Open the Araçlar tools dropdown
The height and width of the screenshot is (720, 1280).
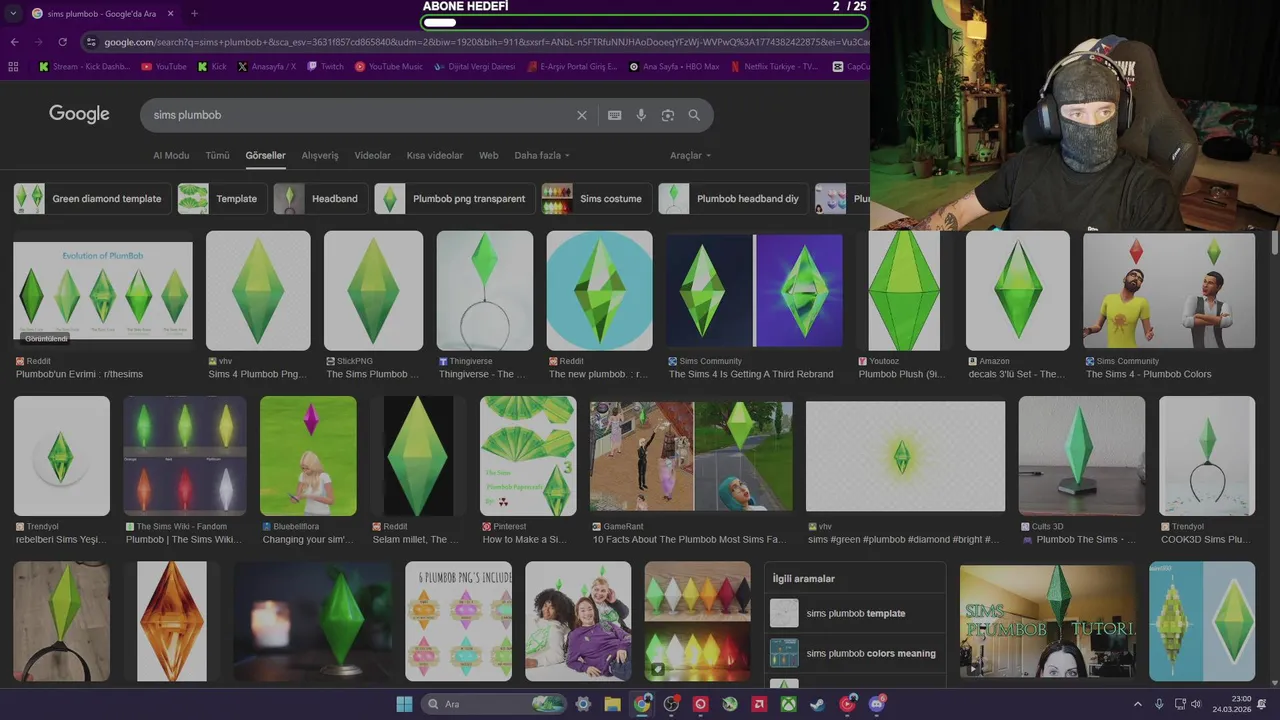691,156
